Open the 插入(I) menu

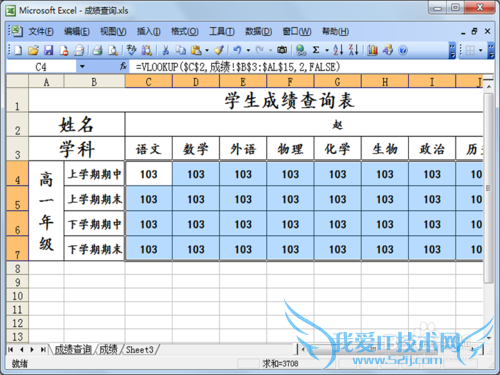pos(149,31)
